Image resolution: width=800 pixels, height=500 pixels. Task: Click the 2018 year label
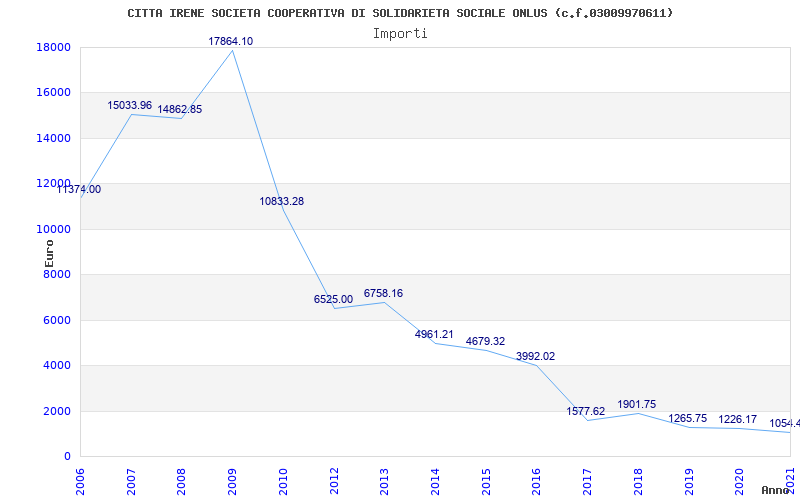tap(638, 482)
